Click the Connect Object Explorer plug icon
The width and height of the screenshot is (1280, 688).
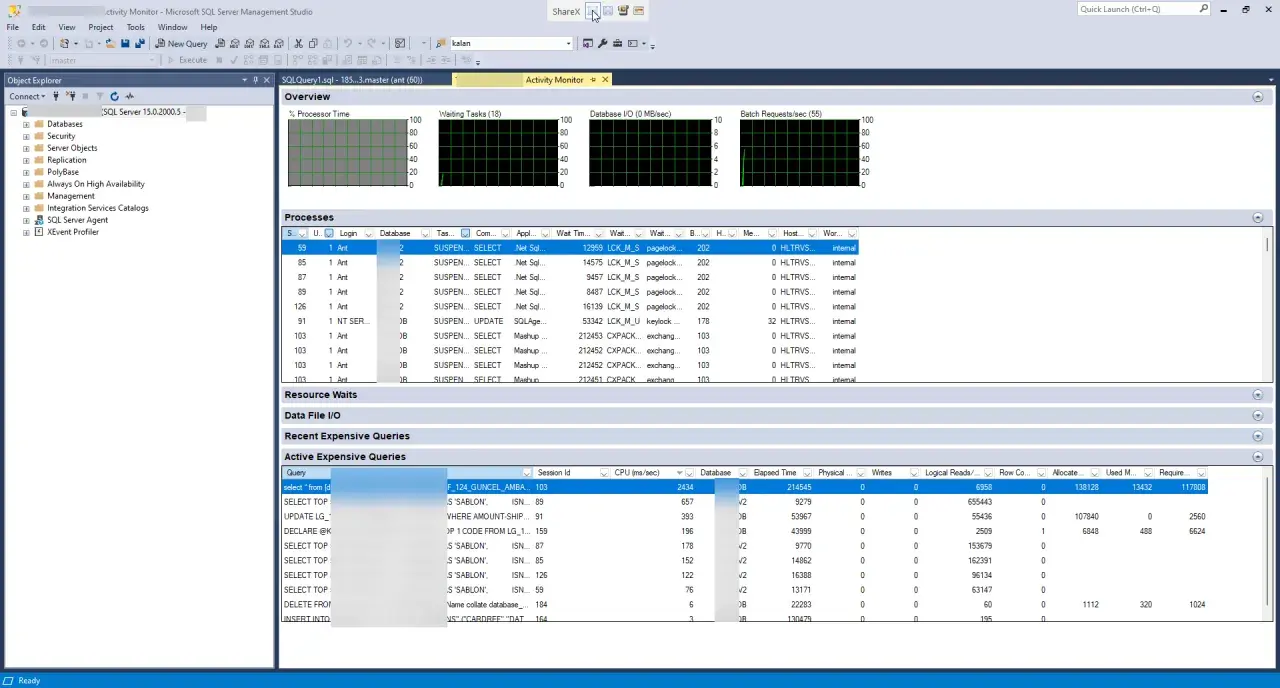[x=55, y=96]
